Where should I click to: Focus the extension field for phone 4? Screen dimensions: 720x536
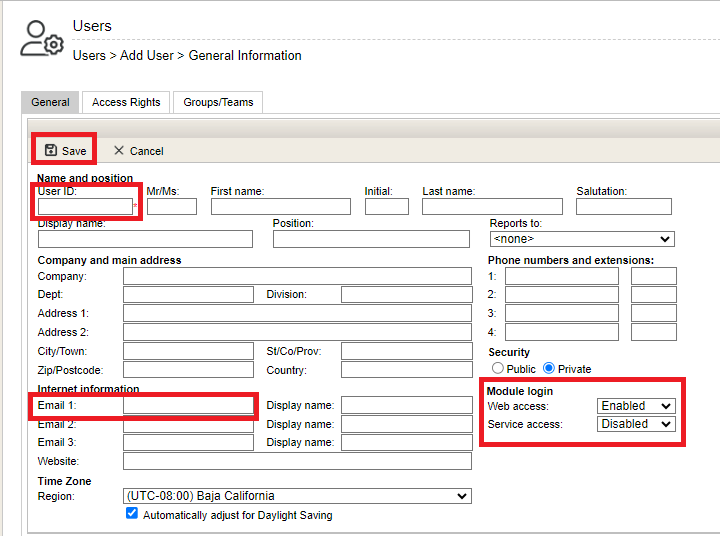click(654, 332)
